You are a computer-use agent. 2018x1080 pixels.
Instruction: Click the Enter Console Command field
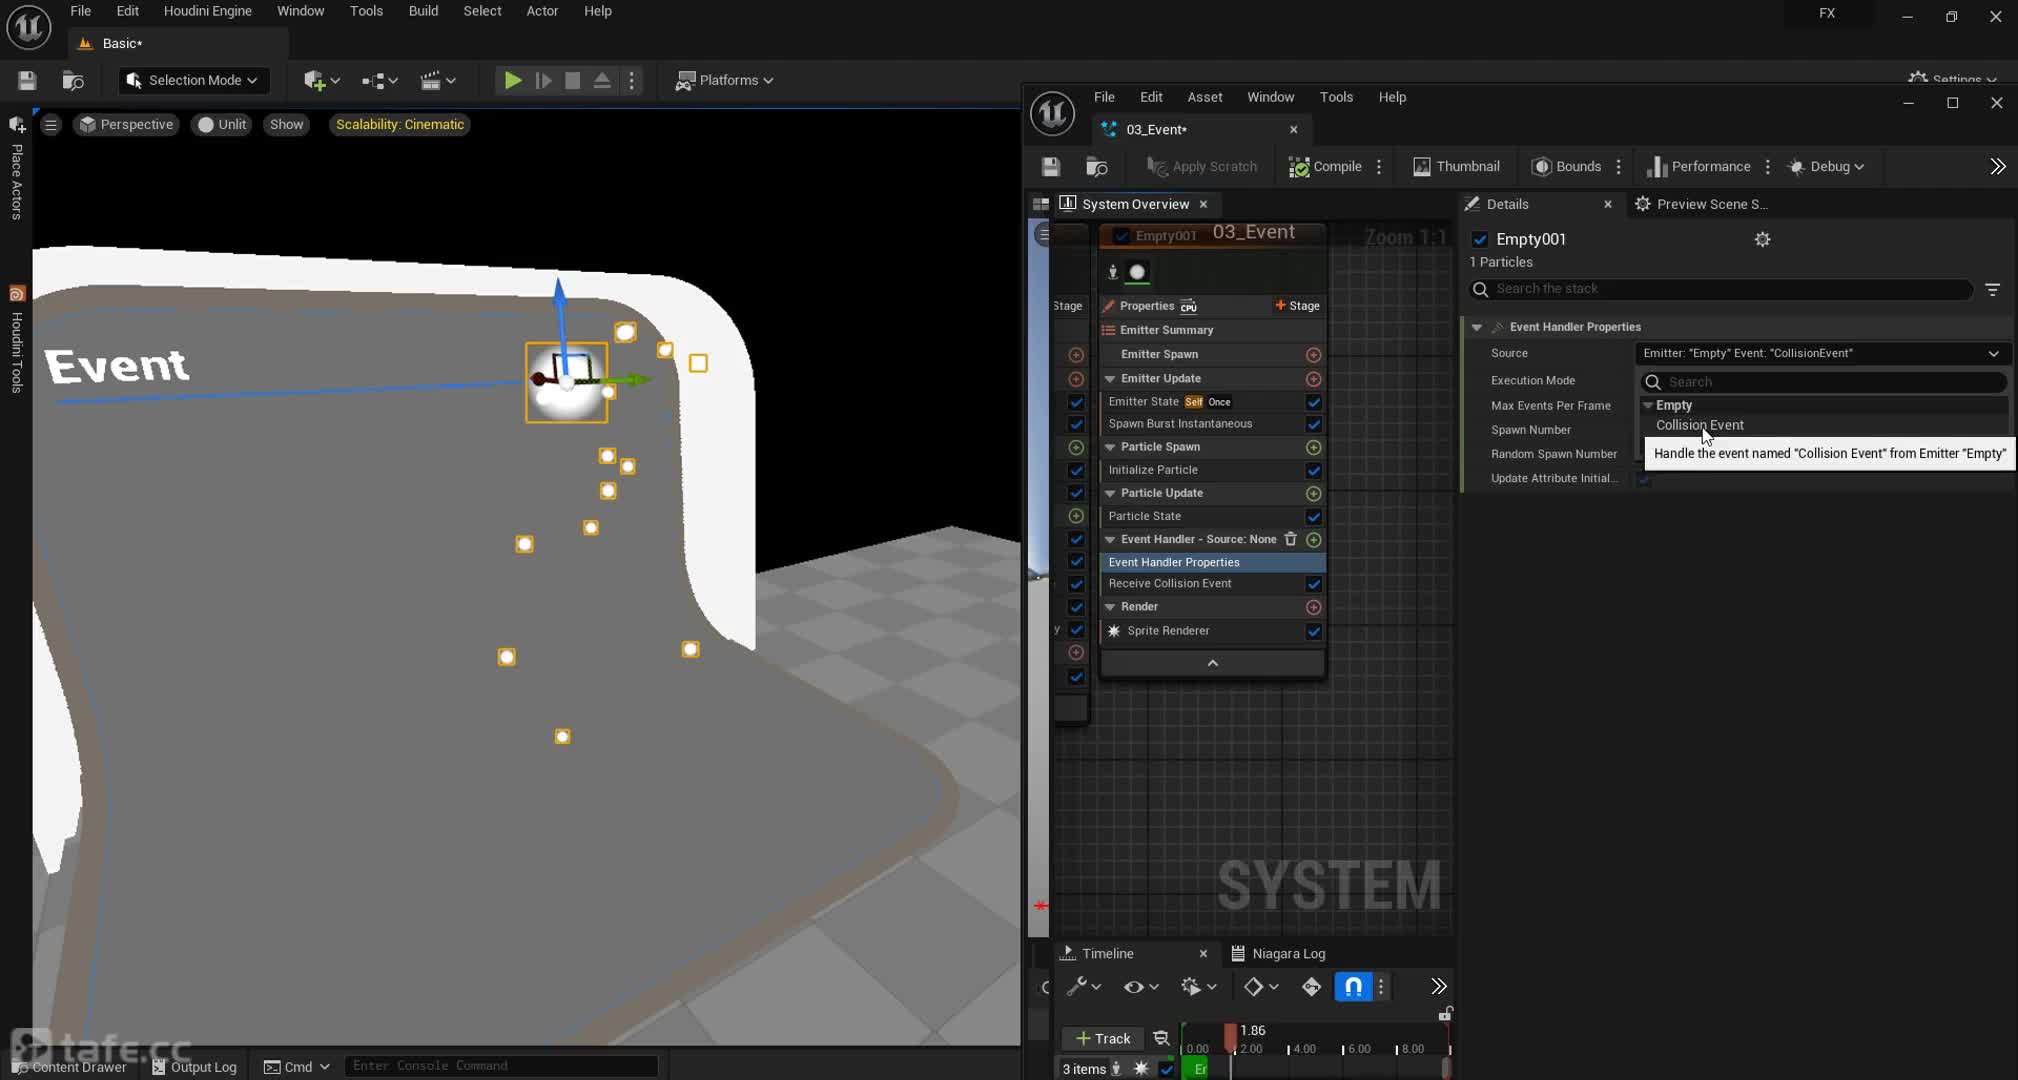(x=500, y=1066)
